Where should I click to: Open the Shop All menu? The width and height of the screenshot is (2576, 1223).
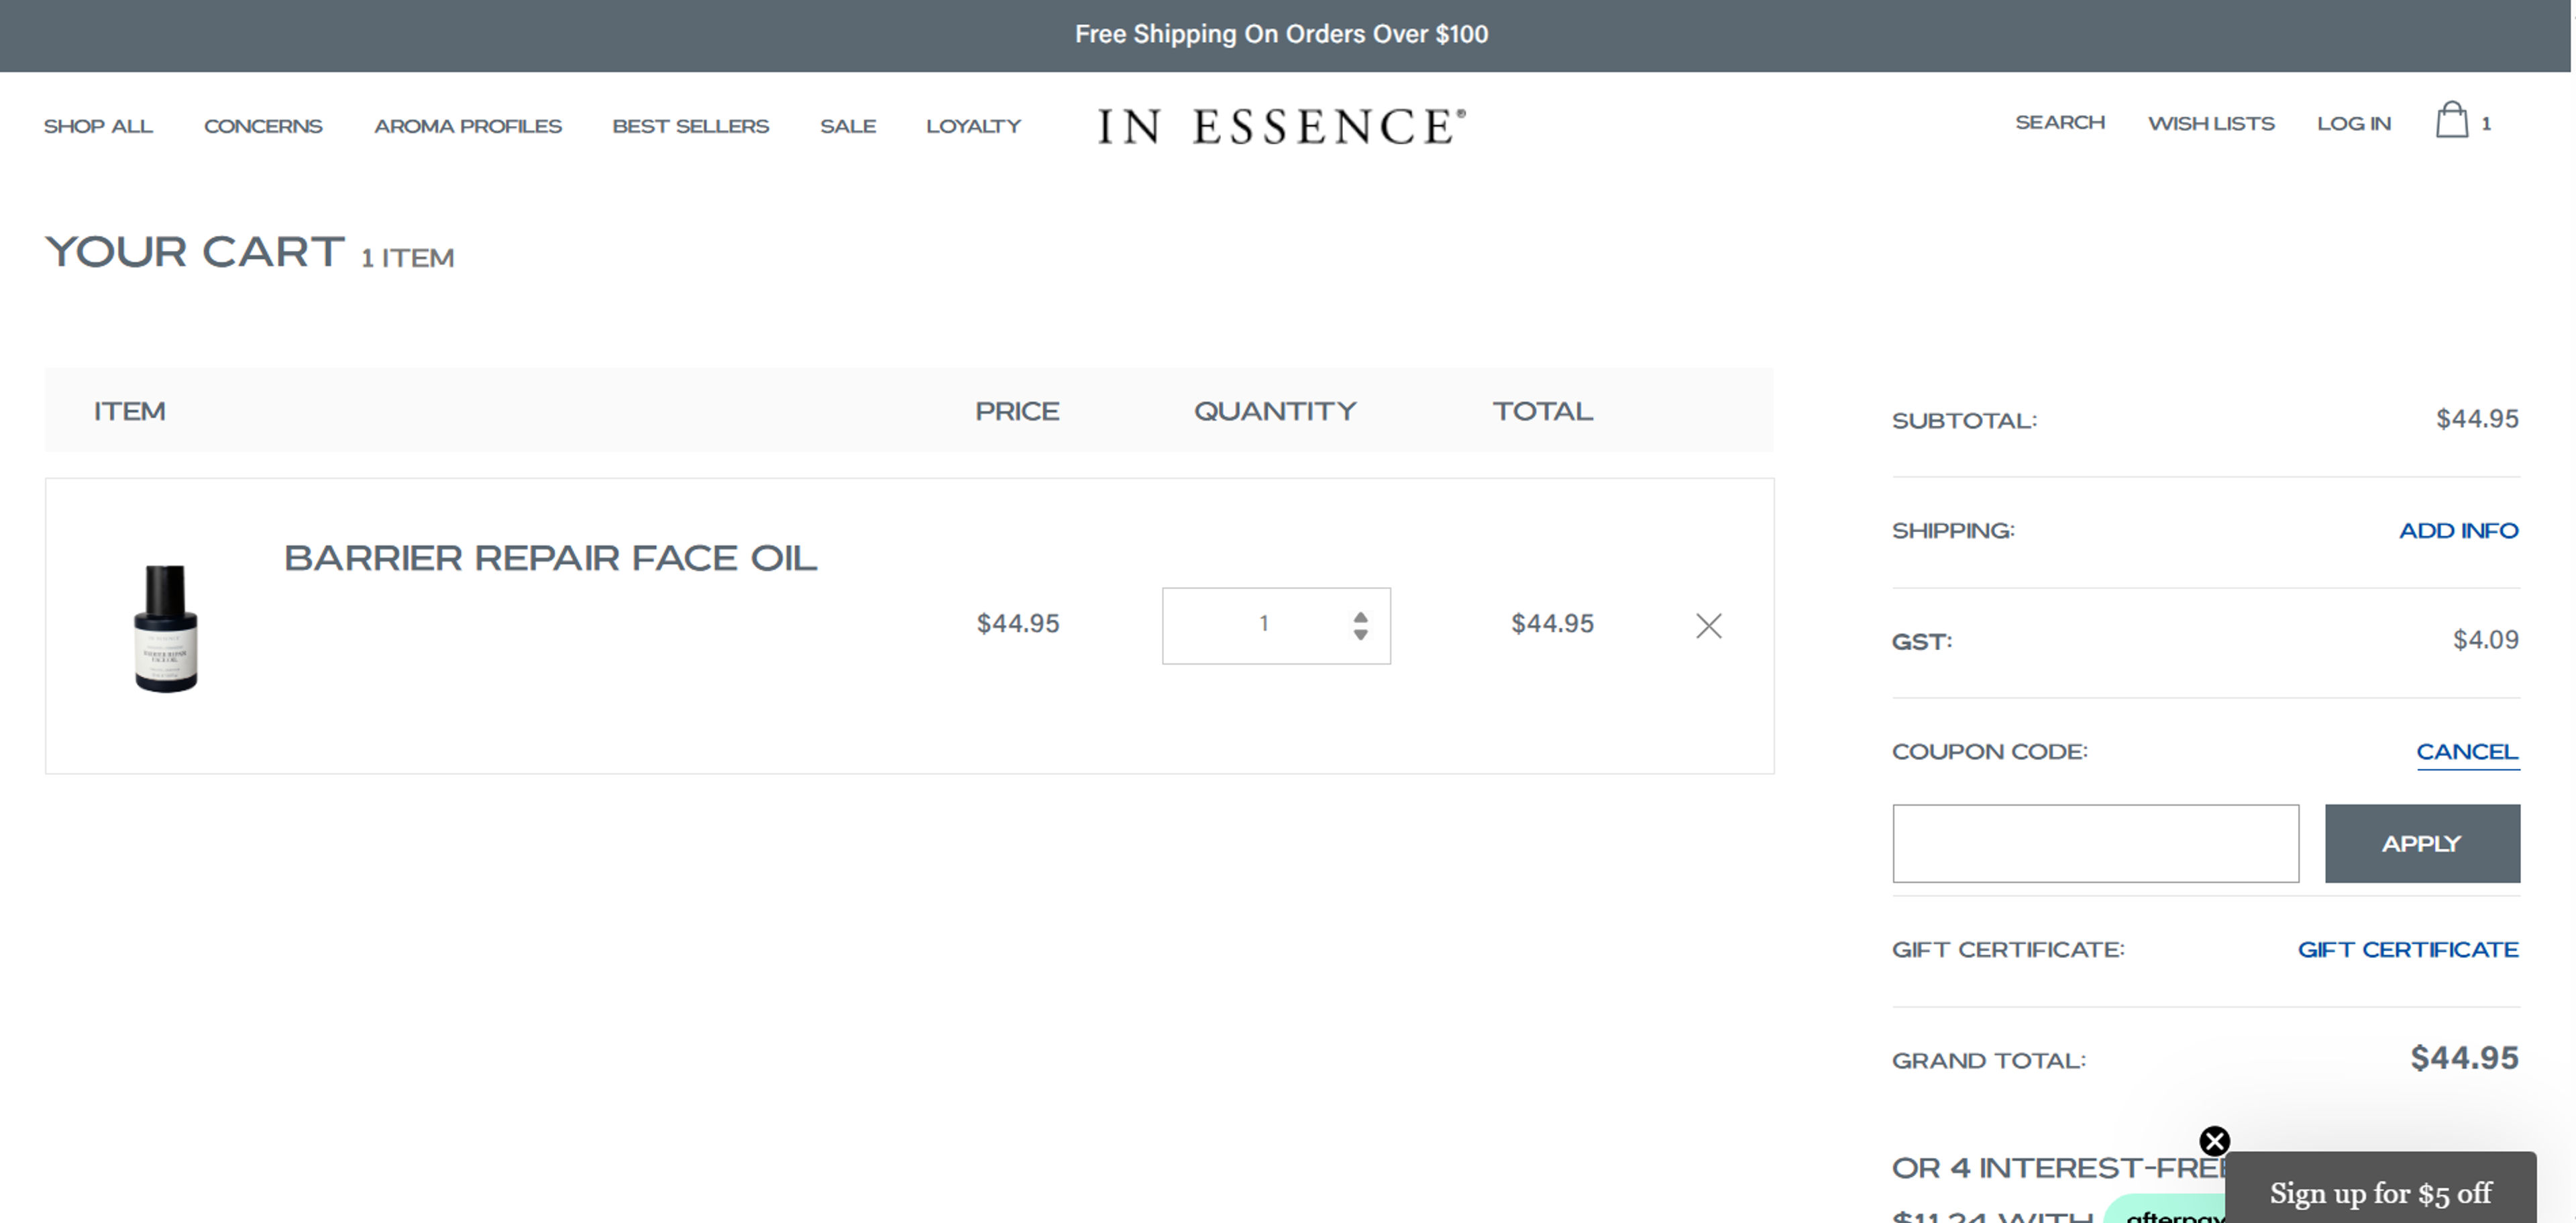(98, 127)
